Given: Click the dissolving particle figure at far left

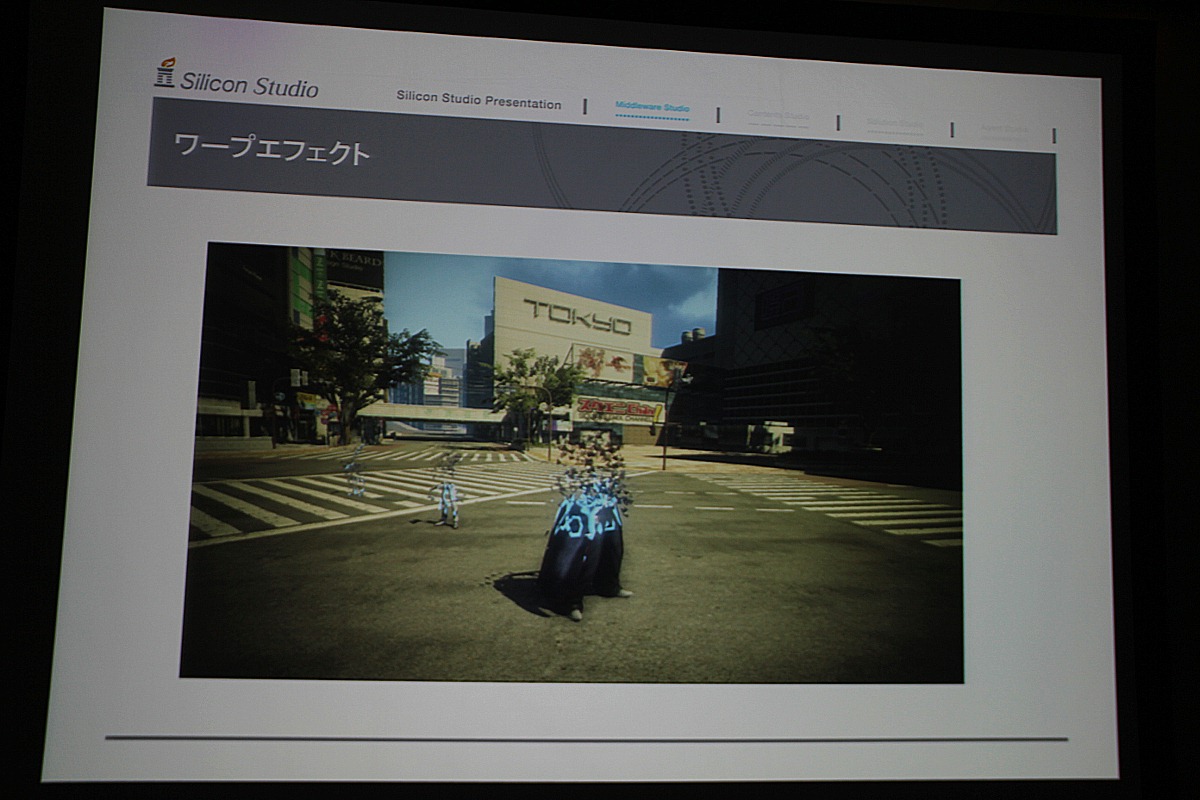Looking at the screenshot, I should 354,470.
